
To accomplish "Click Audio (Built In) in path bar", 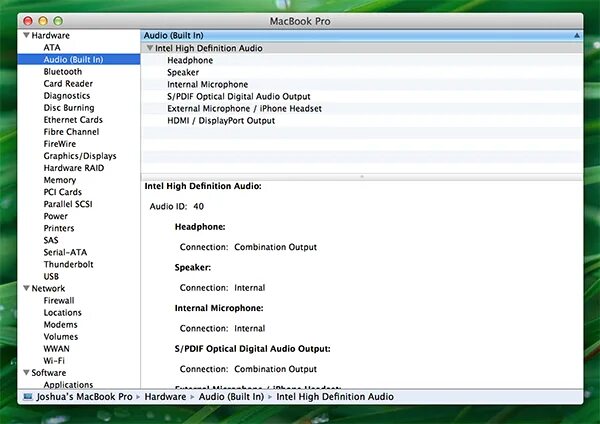I will click(231, 396).
